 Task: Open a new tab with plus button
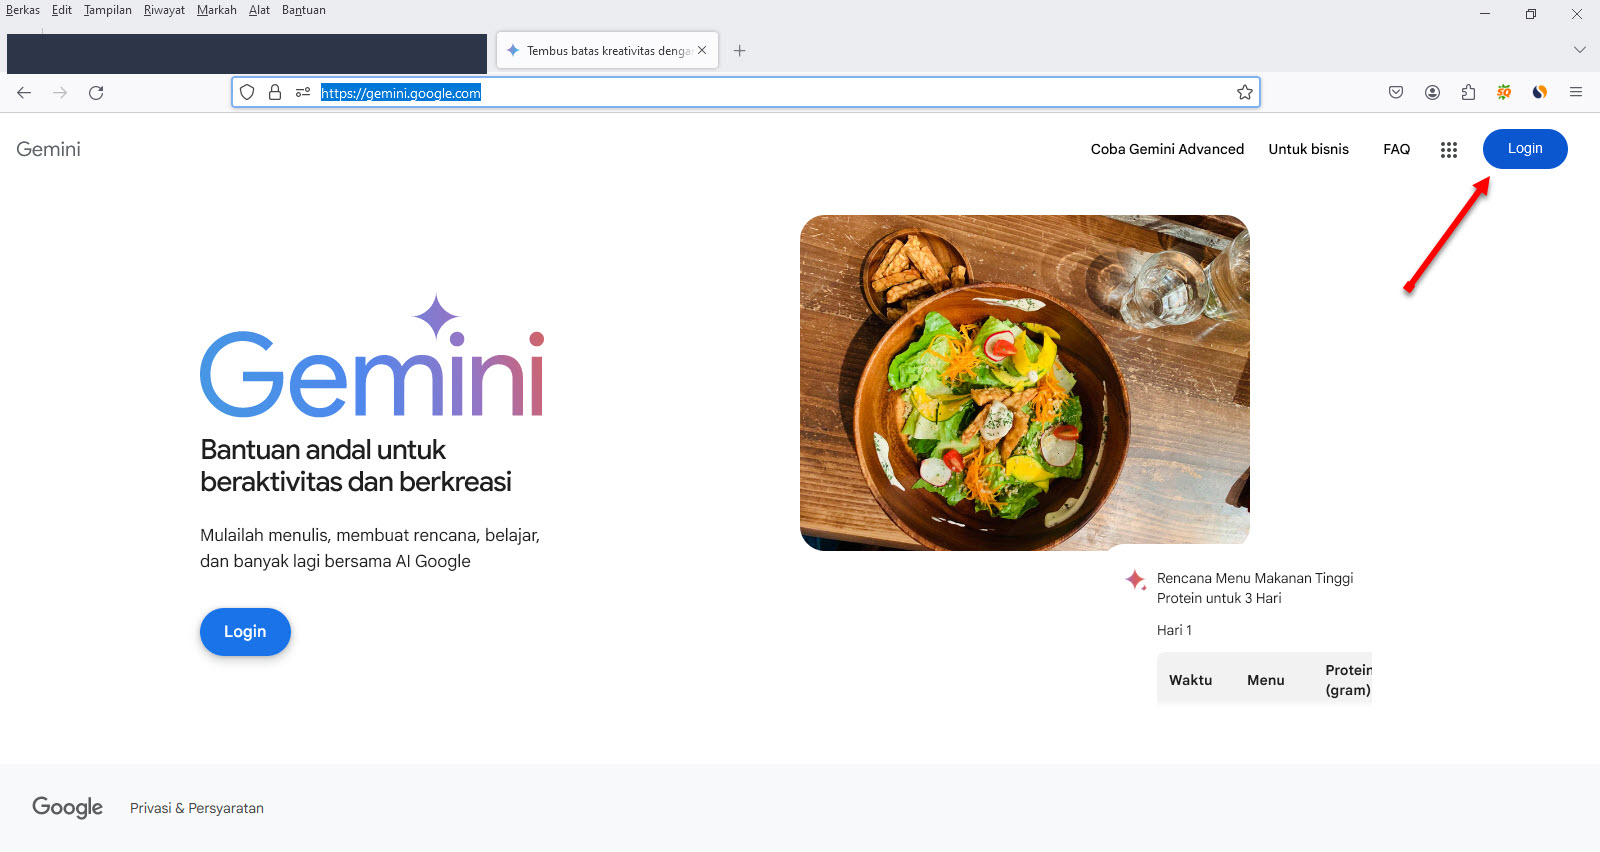(x=739, y=51)
